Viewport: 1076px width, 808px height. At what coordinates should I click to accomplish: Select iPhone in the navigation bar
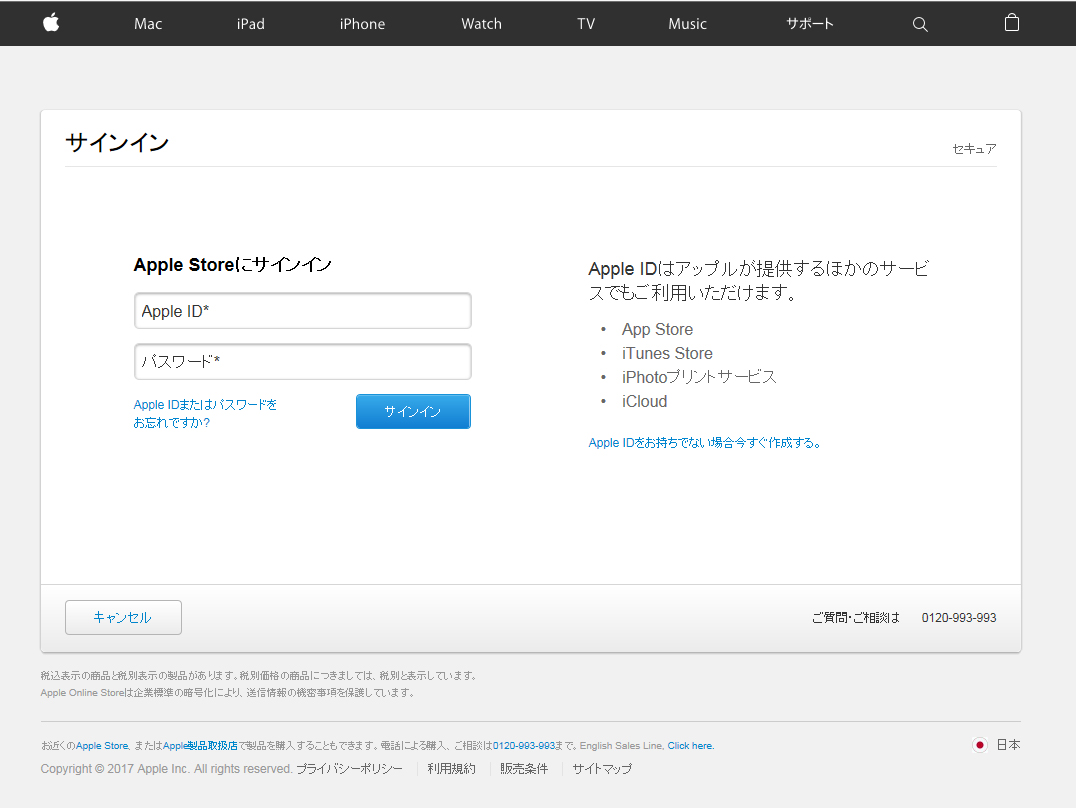(362, 24)
